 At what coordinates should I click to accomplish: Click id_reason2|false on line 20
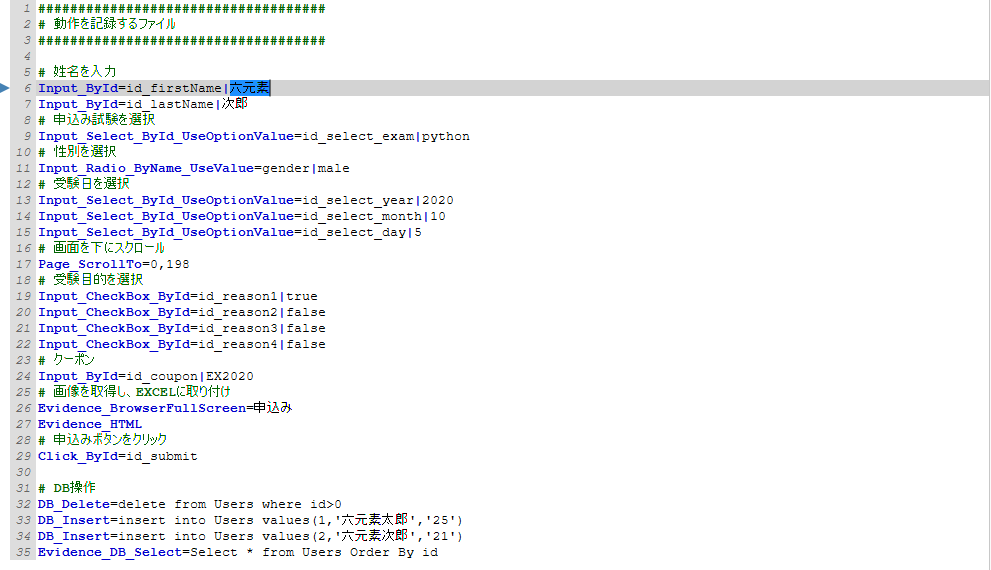262,312
